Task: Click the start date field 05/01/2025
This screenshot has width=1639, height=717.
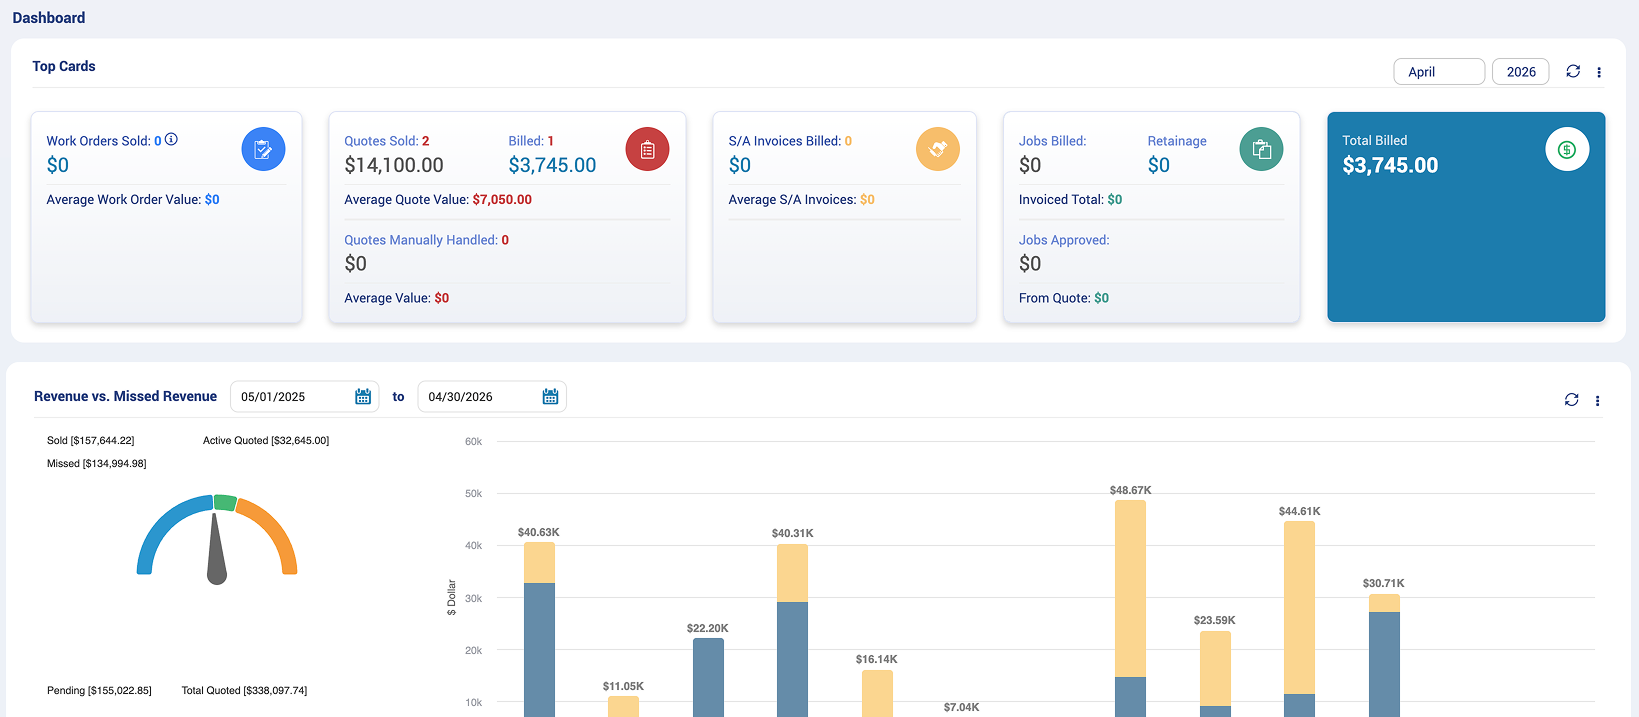Action: coord(305,397)
